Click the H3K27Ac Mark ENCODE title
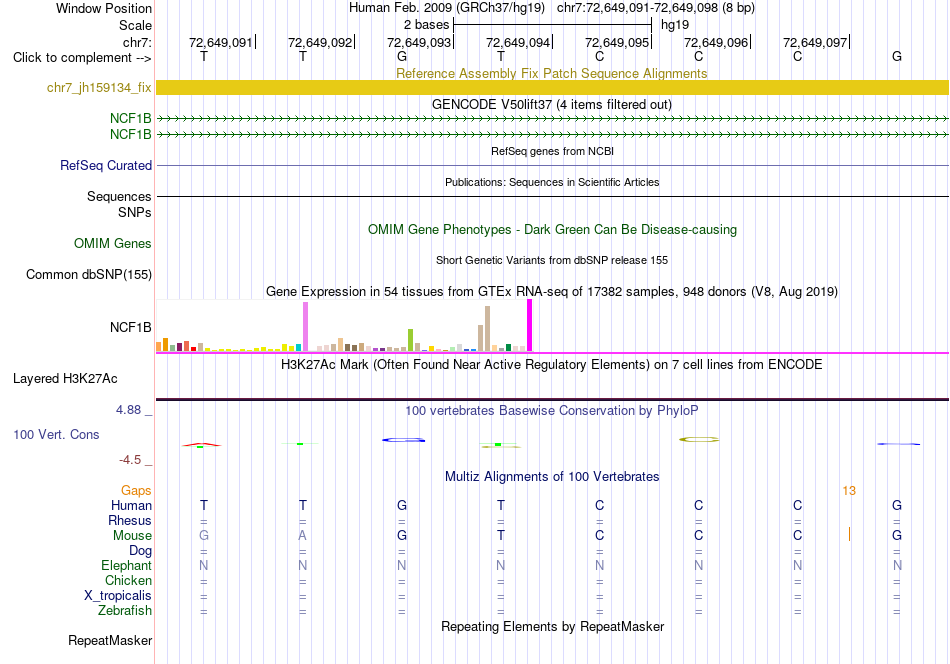The image size is (950, 664). tap(552, 365)
